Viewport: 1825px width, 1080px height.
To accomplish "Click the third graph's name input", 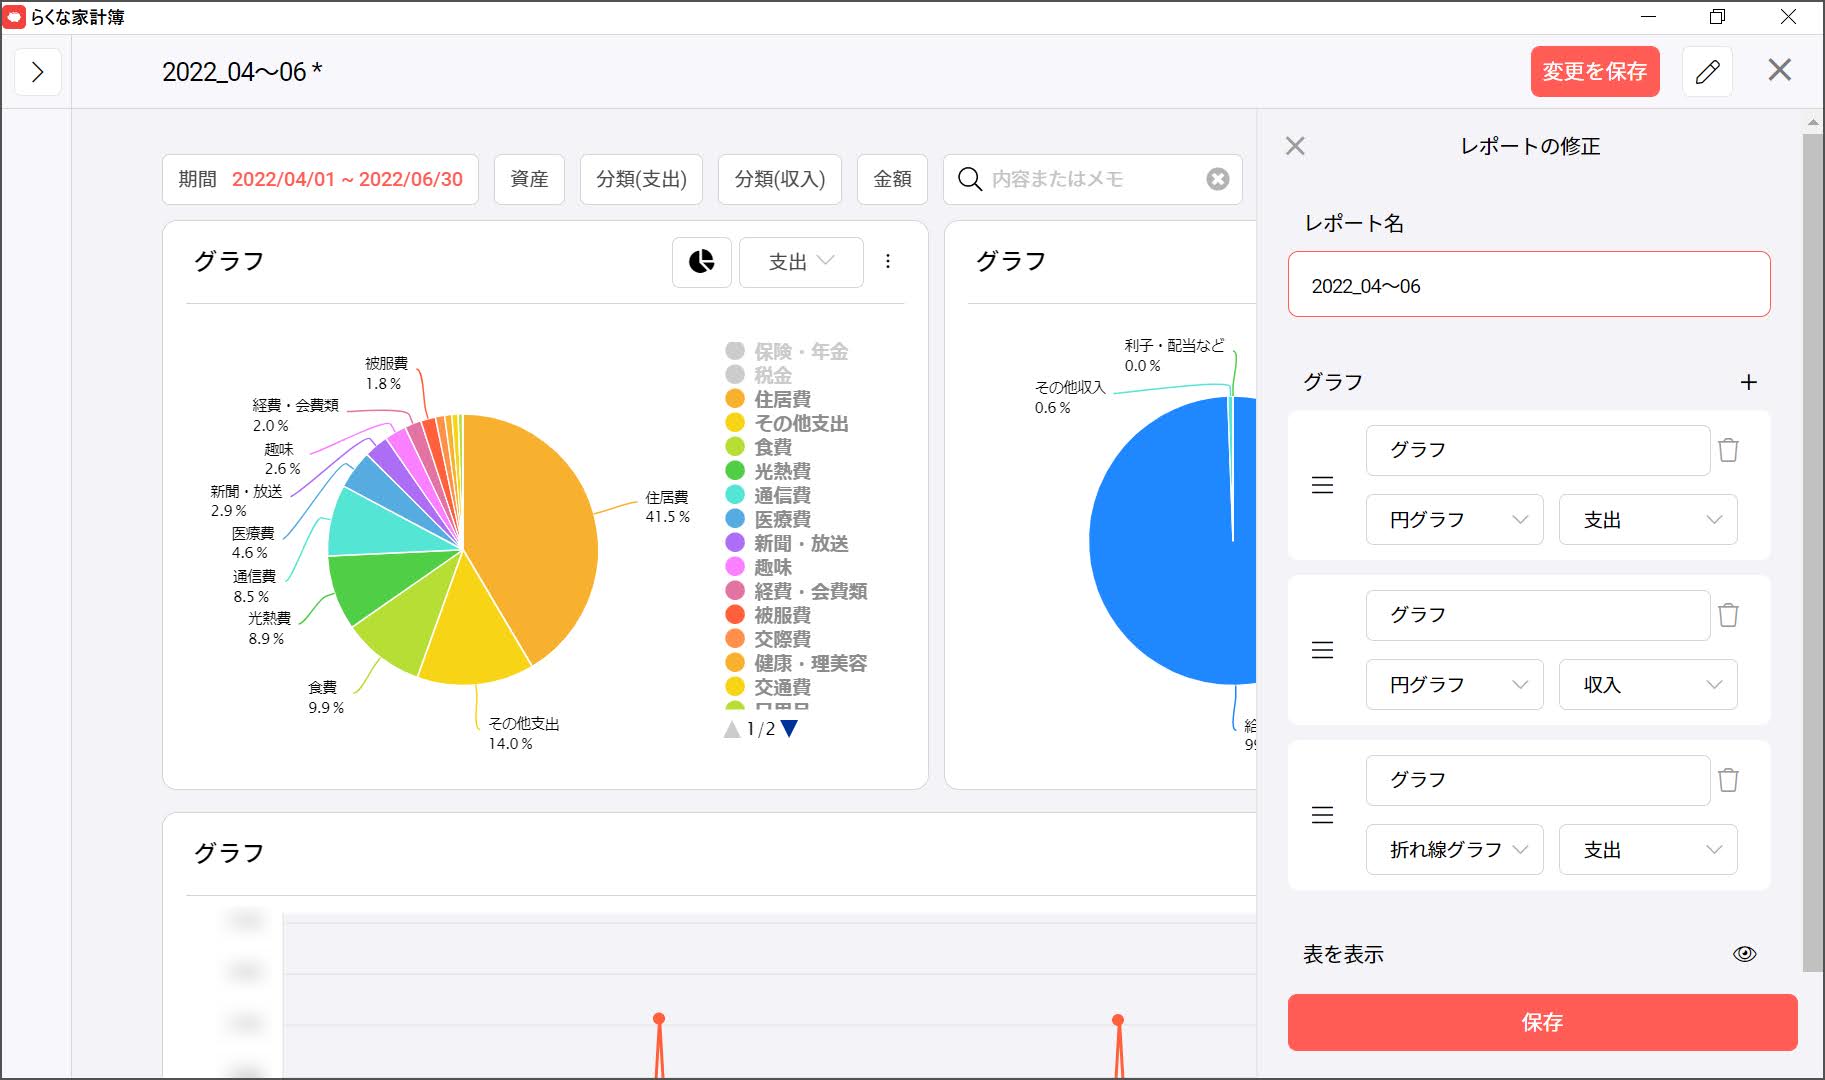I will [x=1538, y=780].
